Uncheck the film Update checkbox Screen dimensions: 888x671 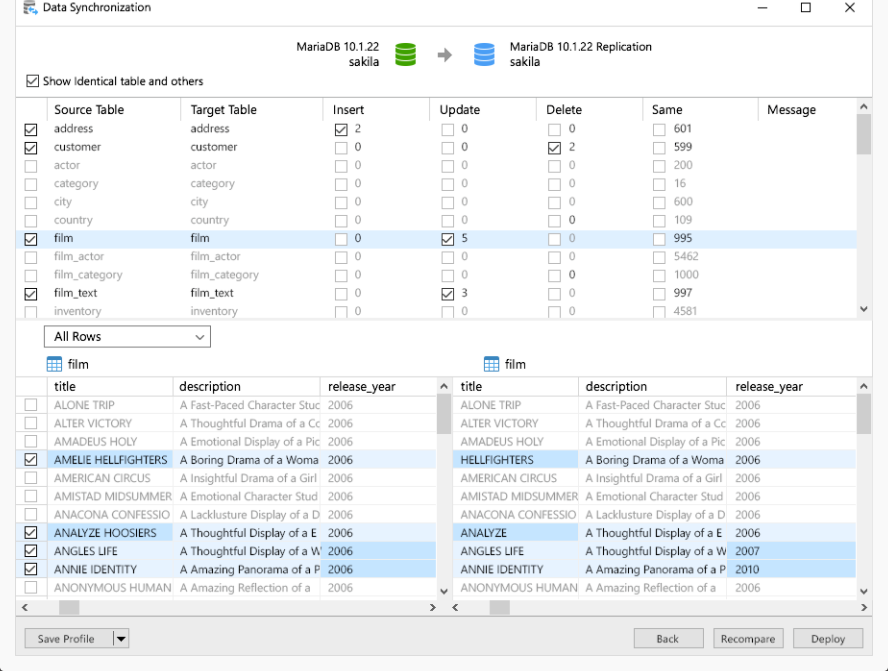tap(448, 239)
